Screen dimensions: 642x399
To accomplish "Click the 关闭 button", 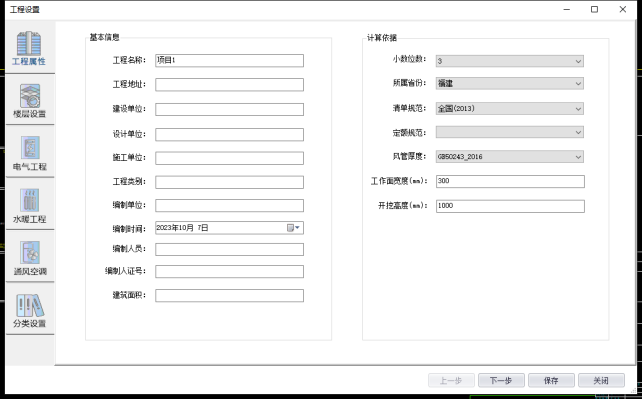I will (601, 381).
